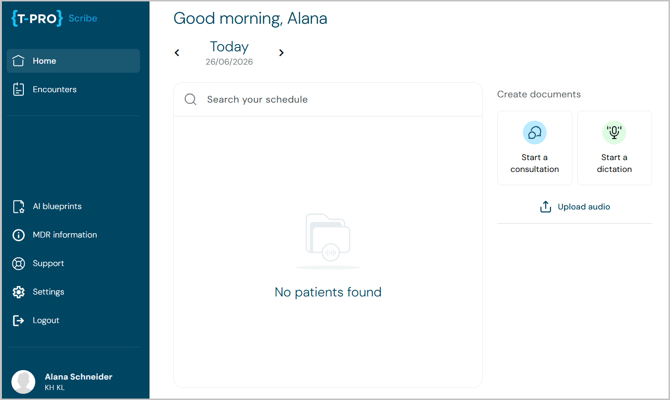670x400 pixels.
Task: Click the Support lifebuoy icon
Action: pos(18,264)
